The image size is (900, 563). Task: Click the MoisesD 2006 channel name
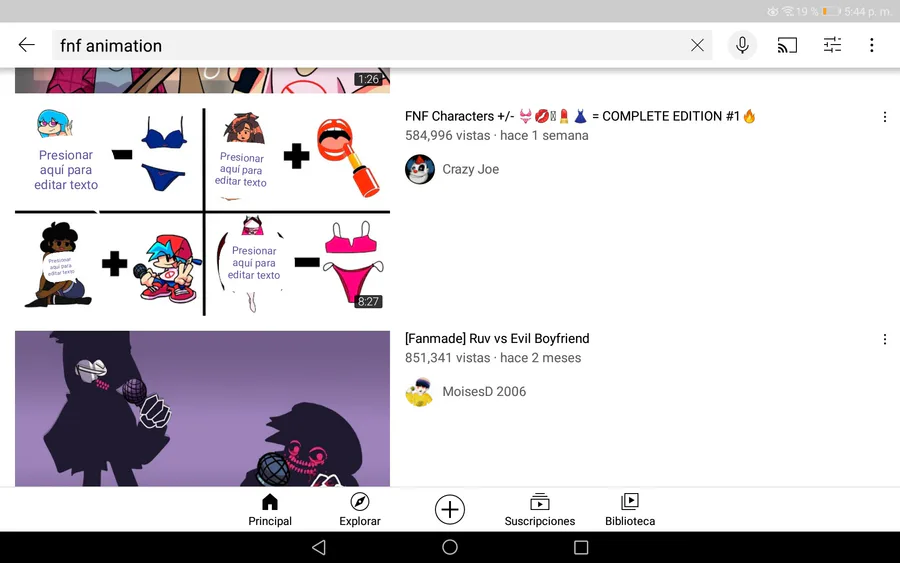[x=484, y=391]
